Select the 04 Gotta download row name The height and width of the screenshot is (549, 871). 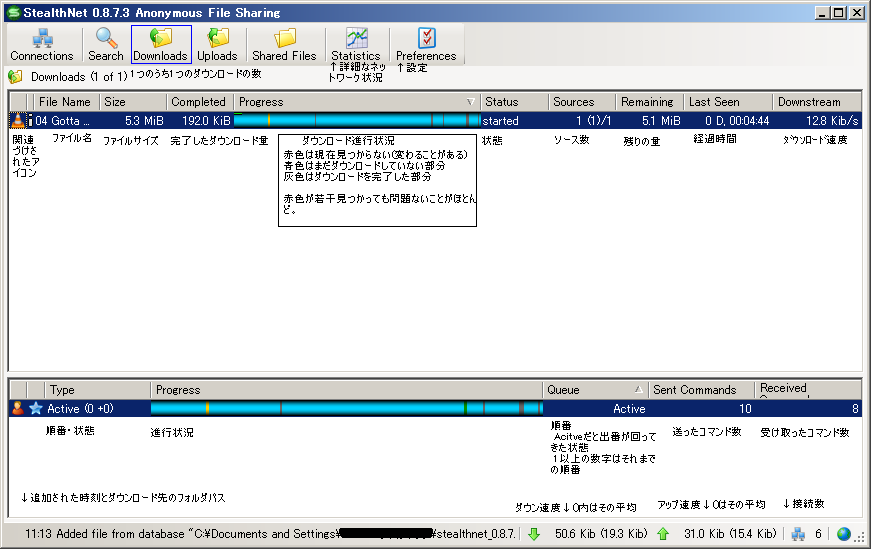[x=62, y=121]
